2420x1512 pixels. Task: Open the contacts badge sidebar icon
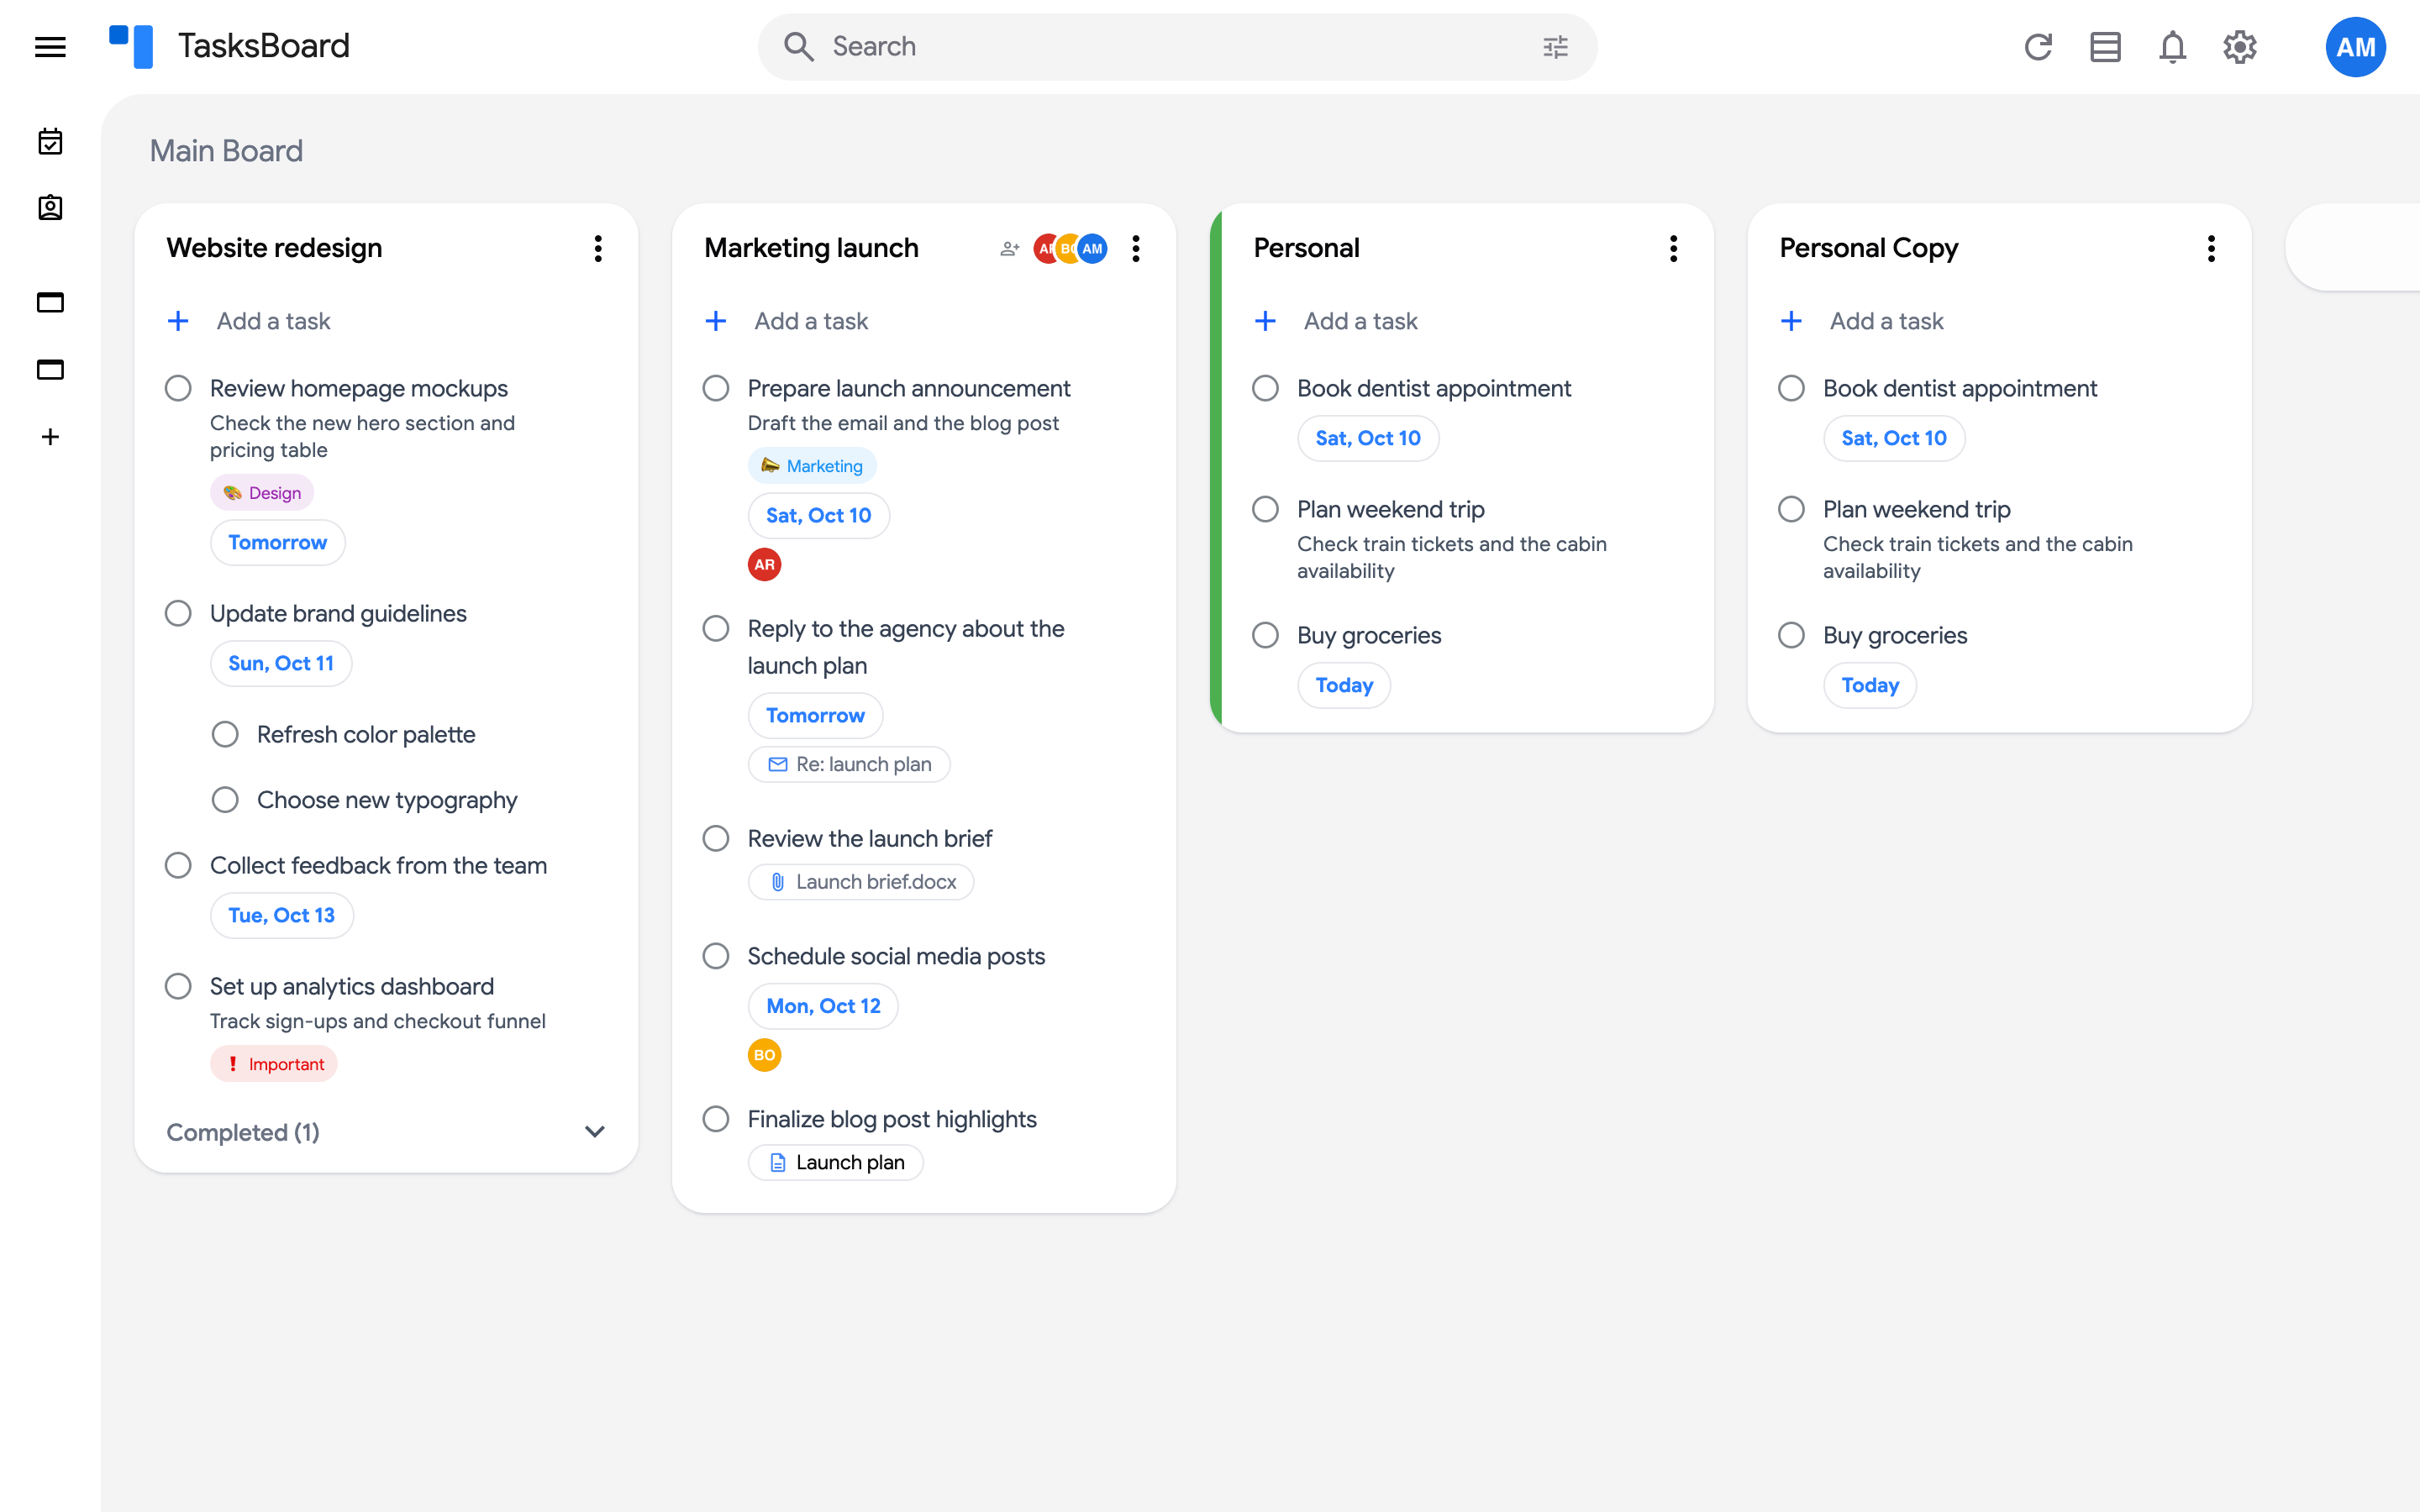[50, 208]
